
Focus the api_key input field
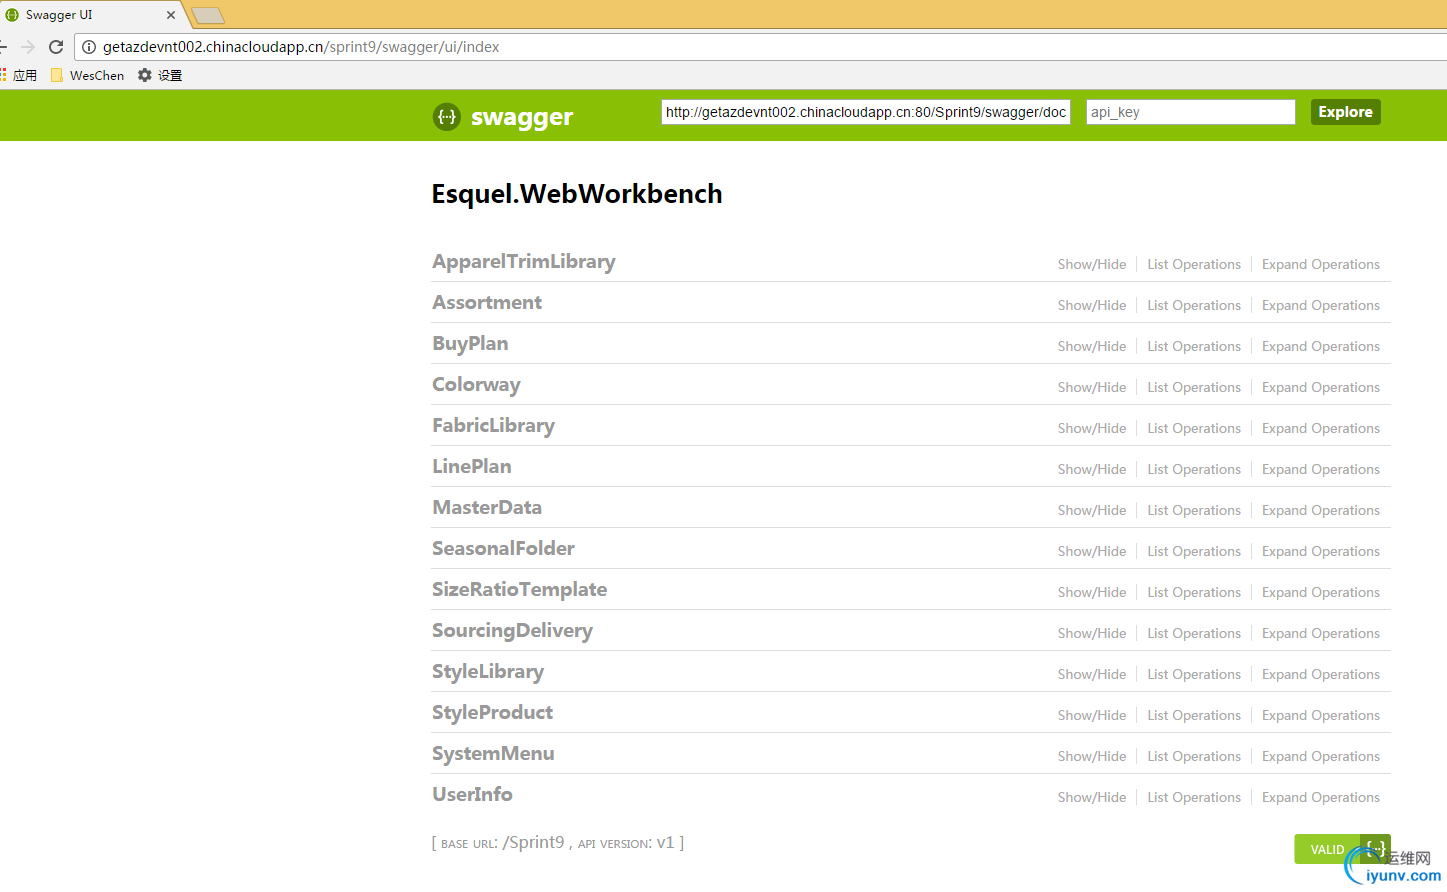1190,112
